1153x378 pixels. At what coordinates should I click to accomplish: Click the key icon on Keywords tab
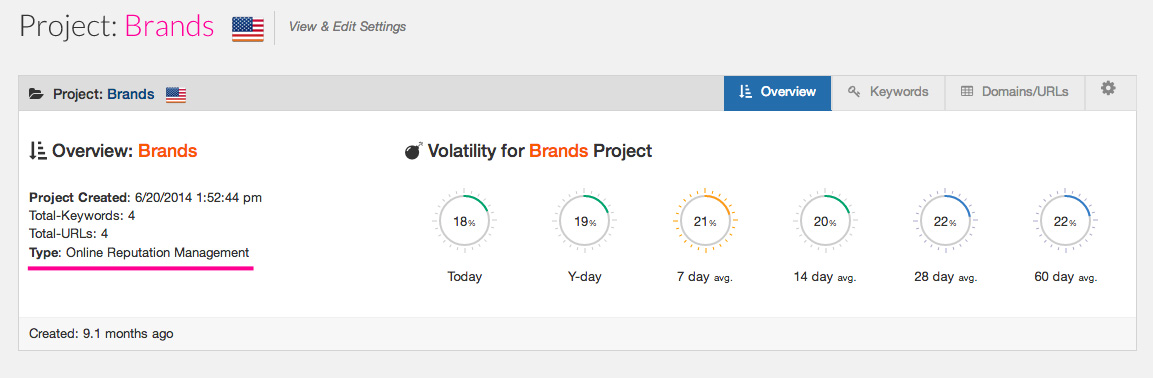pos(854,92)
